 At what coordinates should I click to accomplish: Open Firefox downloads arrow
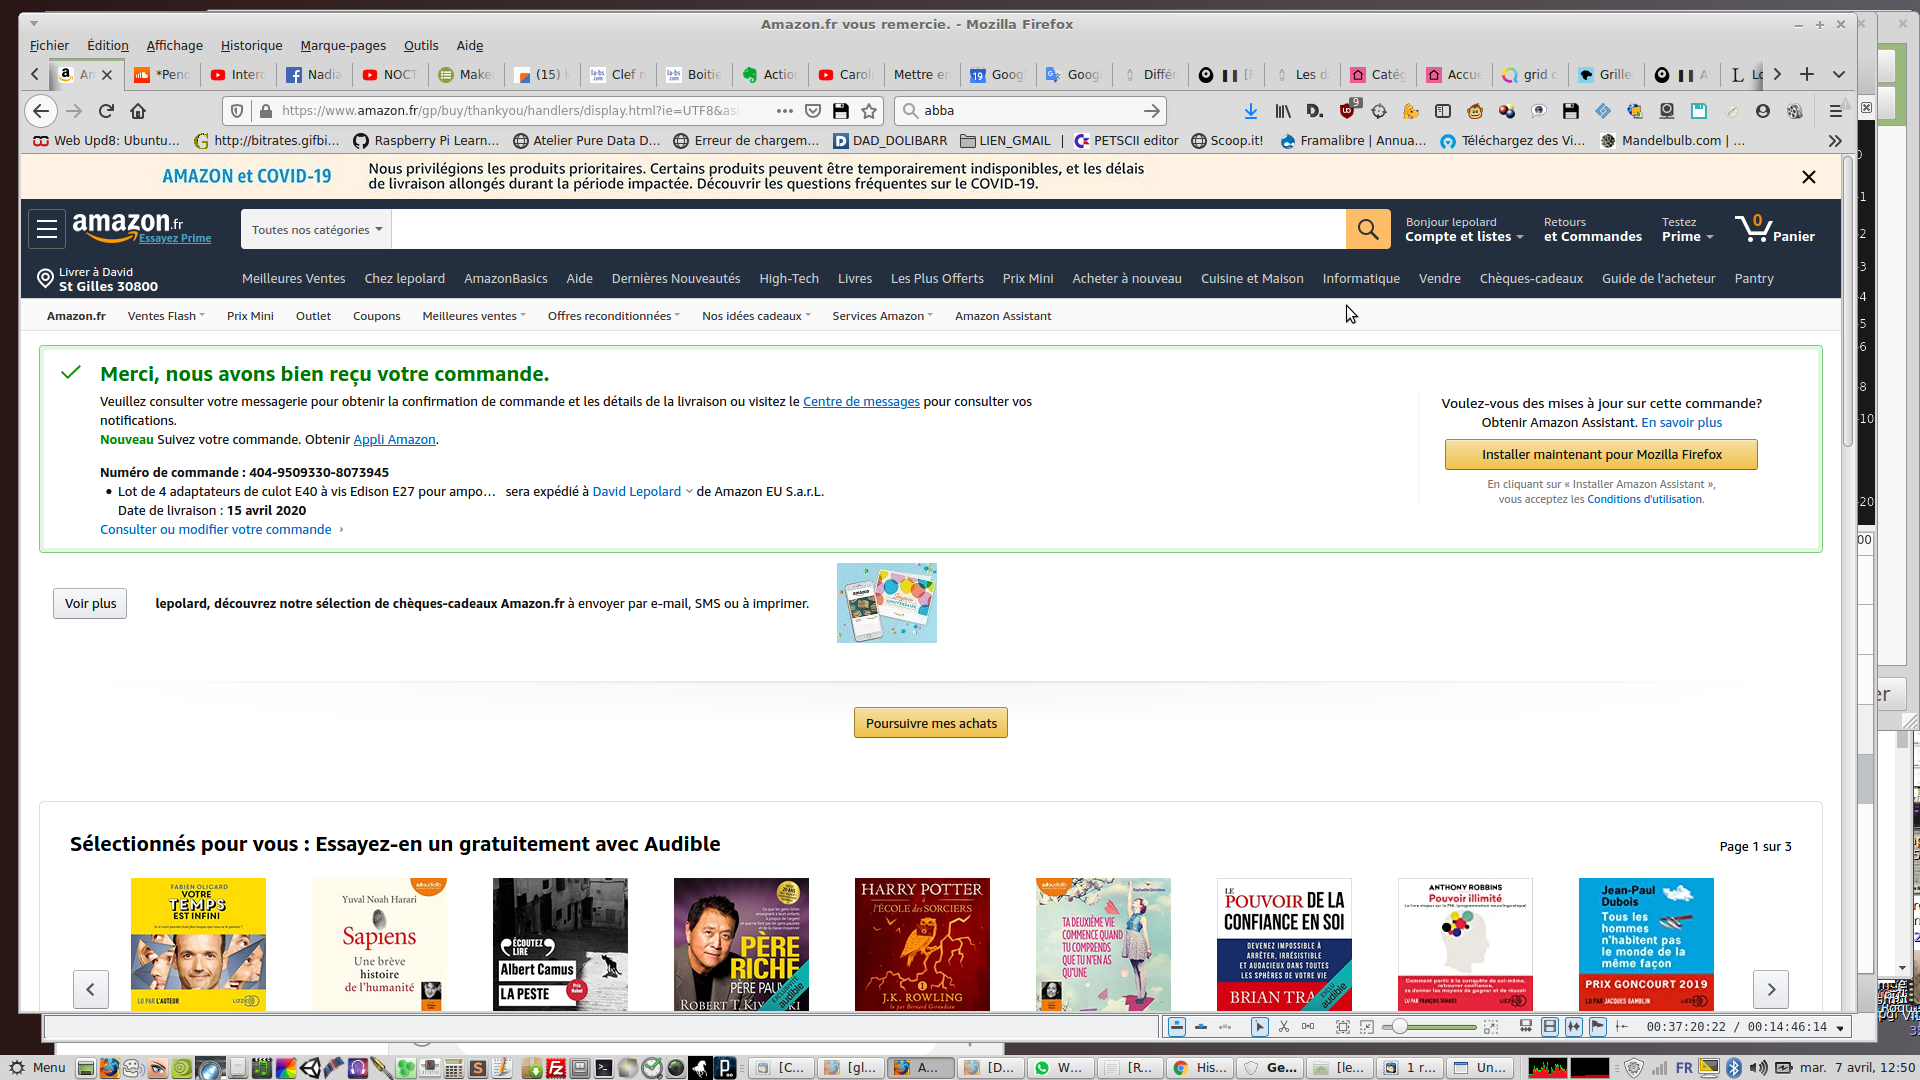tap(1250, 111)
